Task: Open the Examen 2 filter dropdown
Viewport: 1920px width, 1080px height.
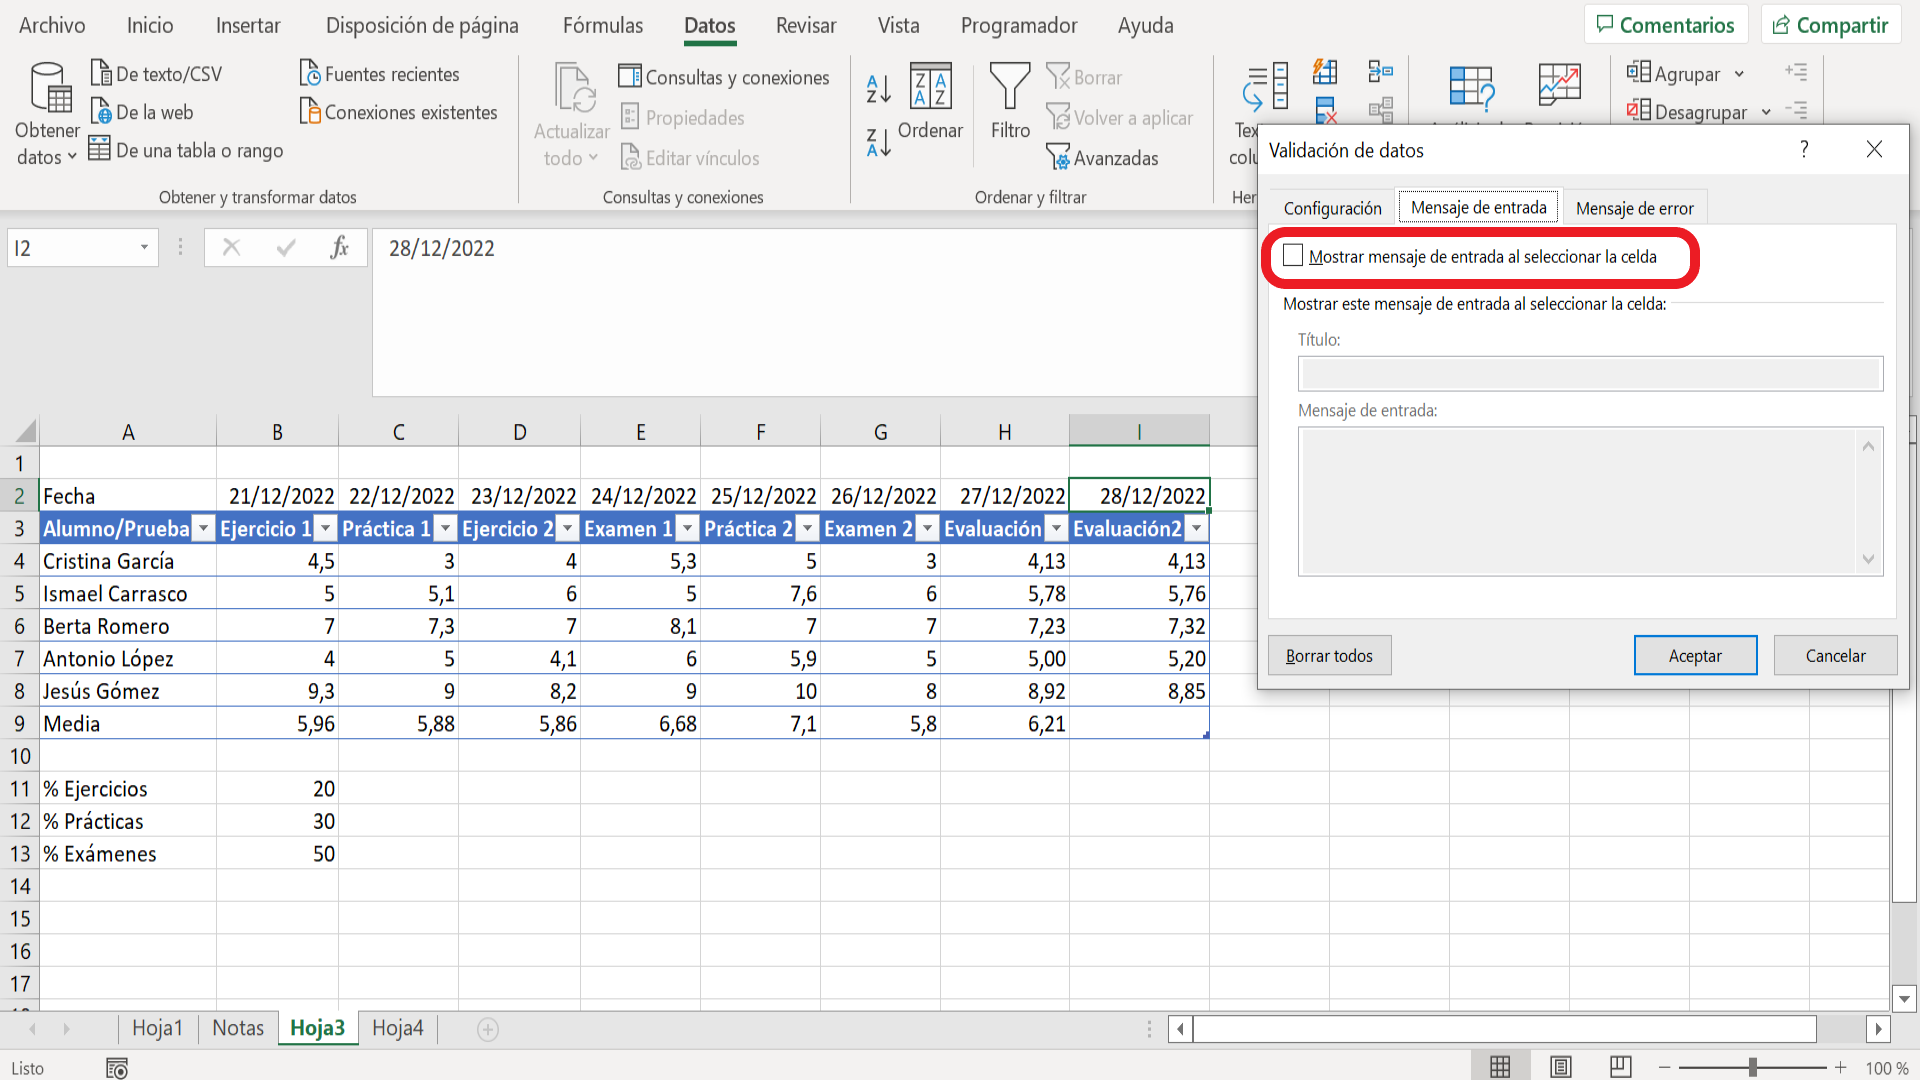Action: (x=927, y=529)
